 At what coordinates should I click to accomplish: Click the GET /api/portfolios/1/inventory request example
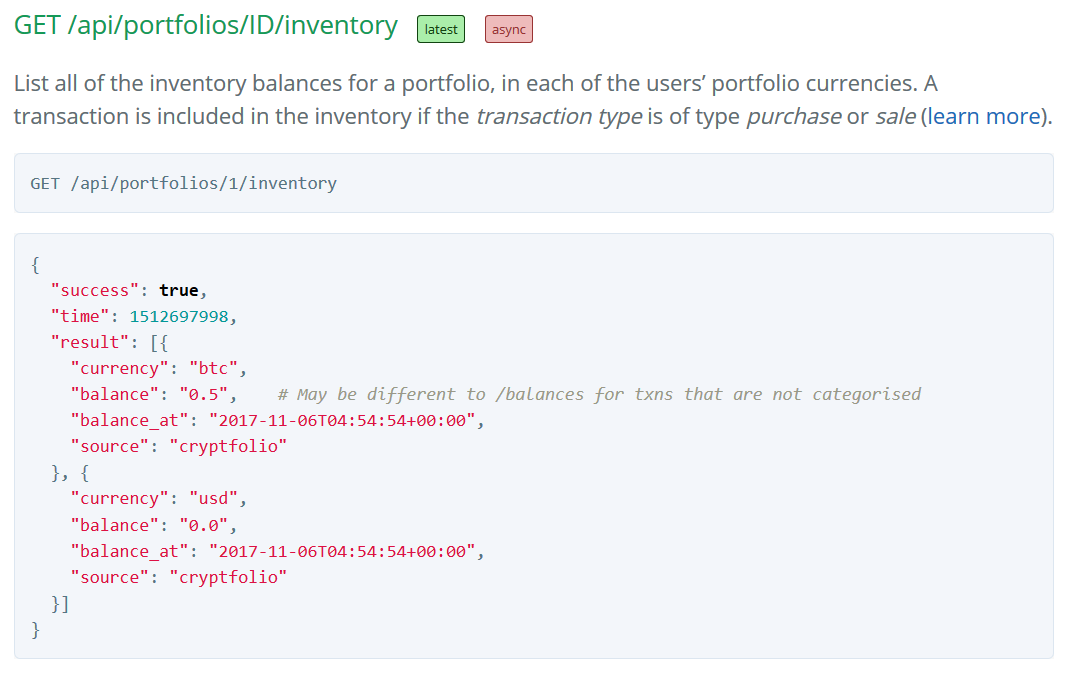pos(184,183)
